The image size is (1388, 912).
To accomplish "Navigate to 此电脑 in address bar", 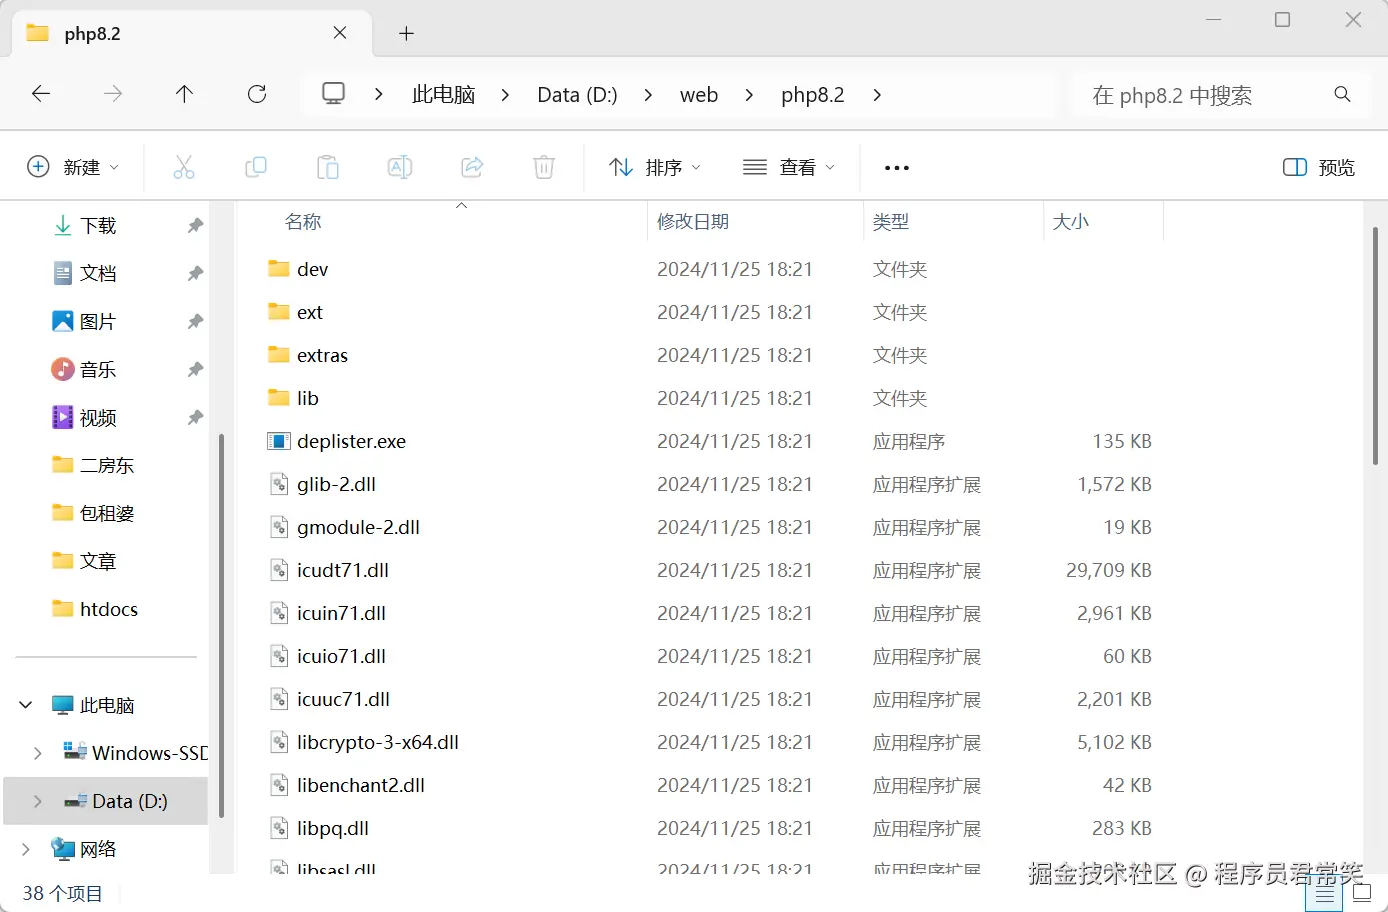I will 443,94.
